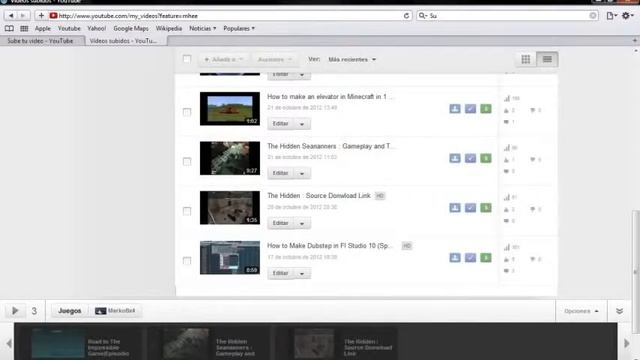Add bookmark with the plus button
The image size is (640, 360).
41,16
